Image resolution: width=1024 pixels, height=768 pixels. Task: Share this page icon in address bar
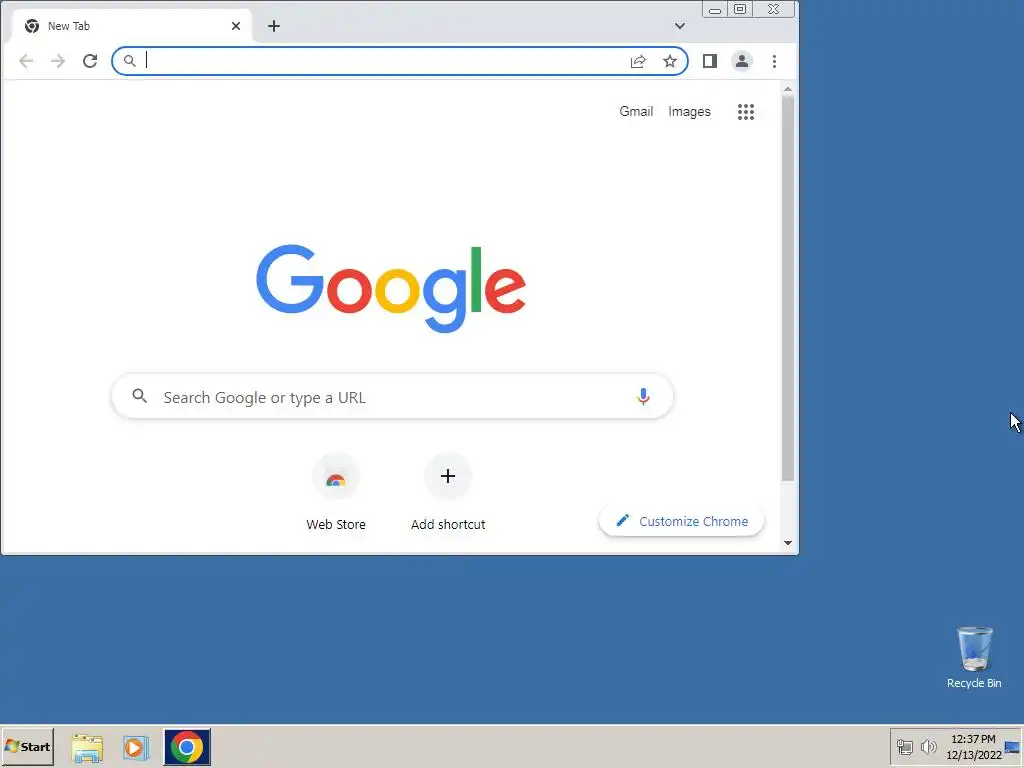(x=638, y=61)
